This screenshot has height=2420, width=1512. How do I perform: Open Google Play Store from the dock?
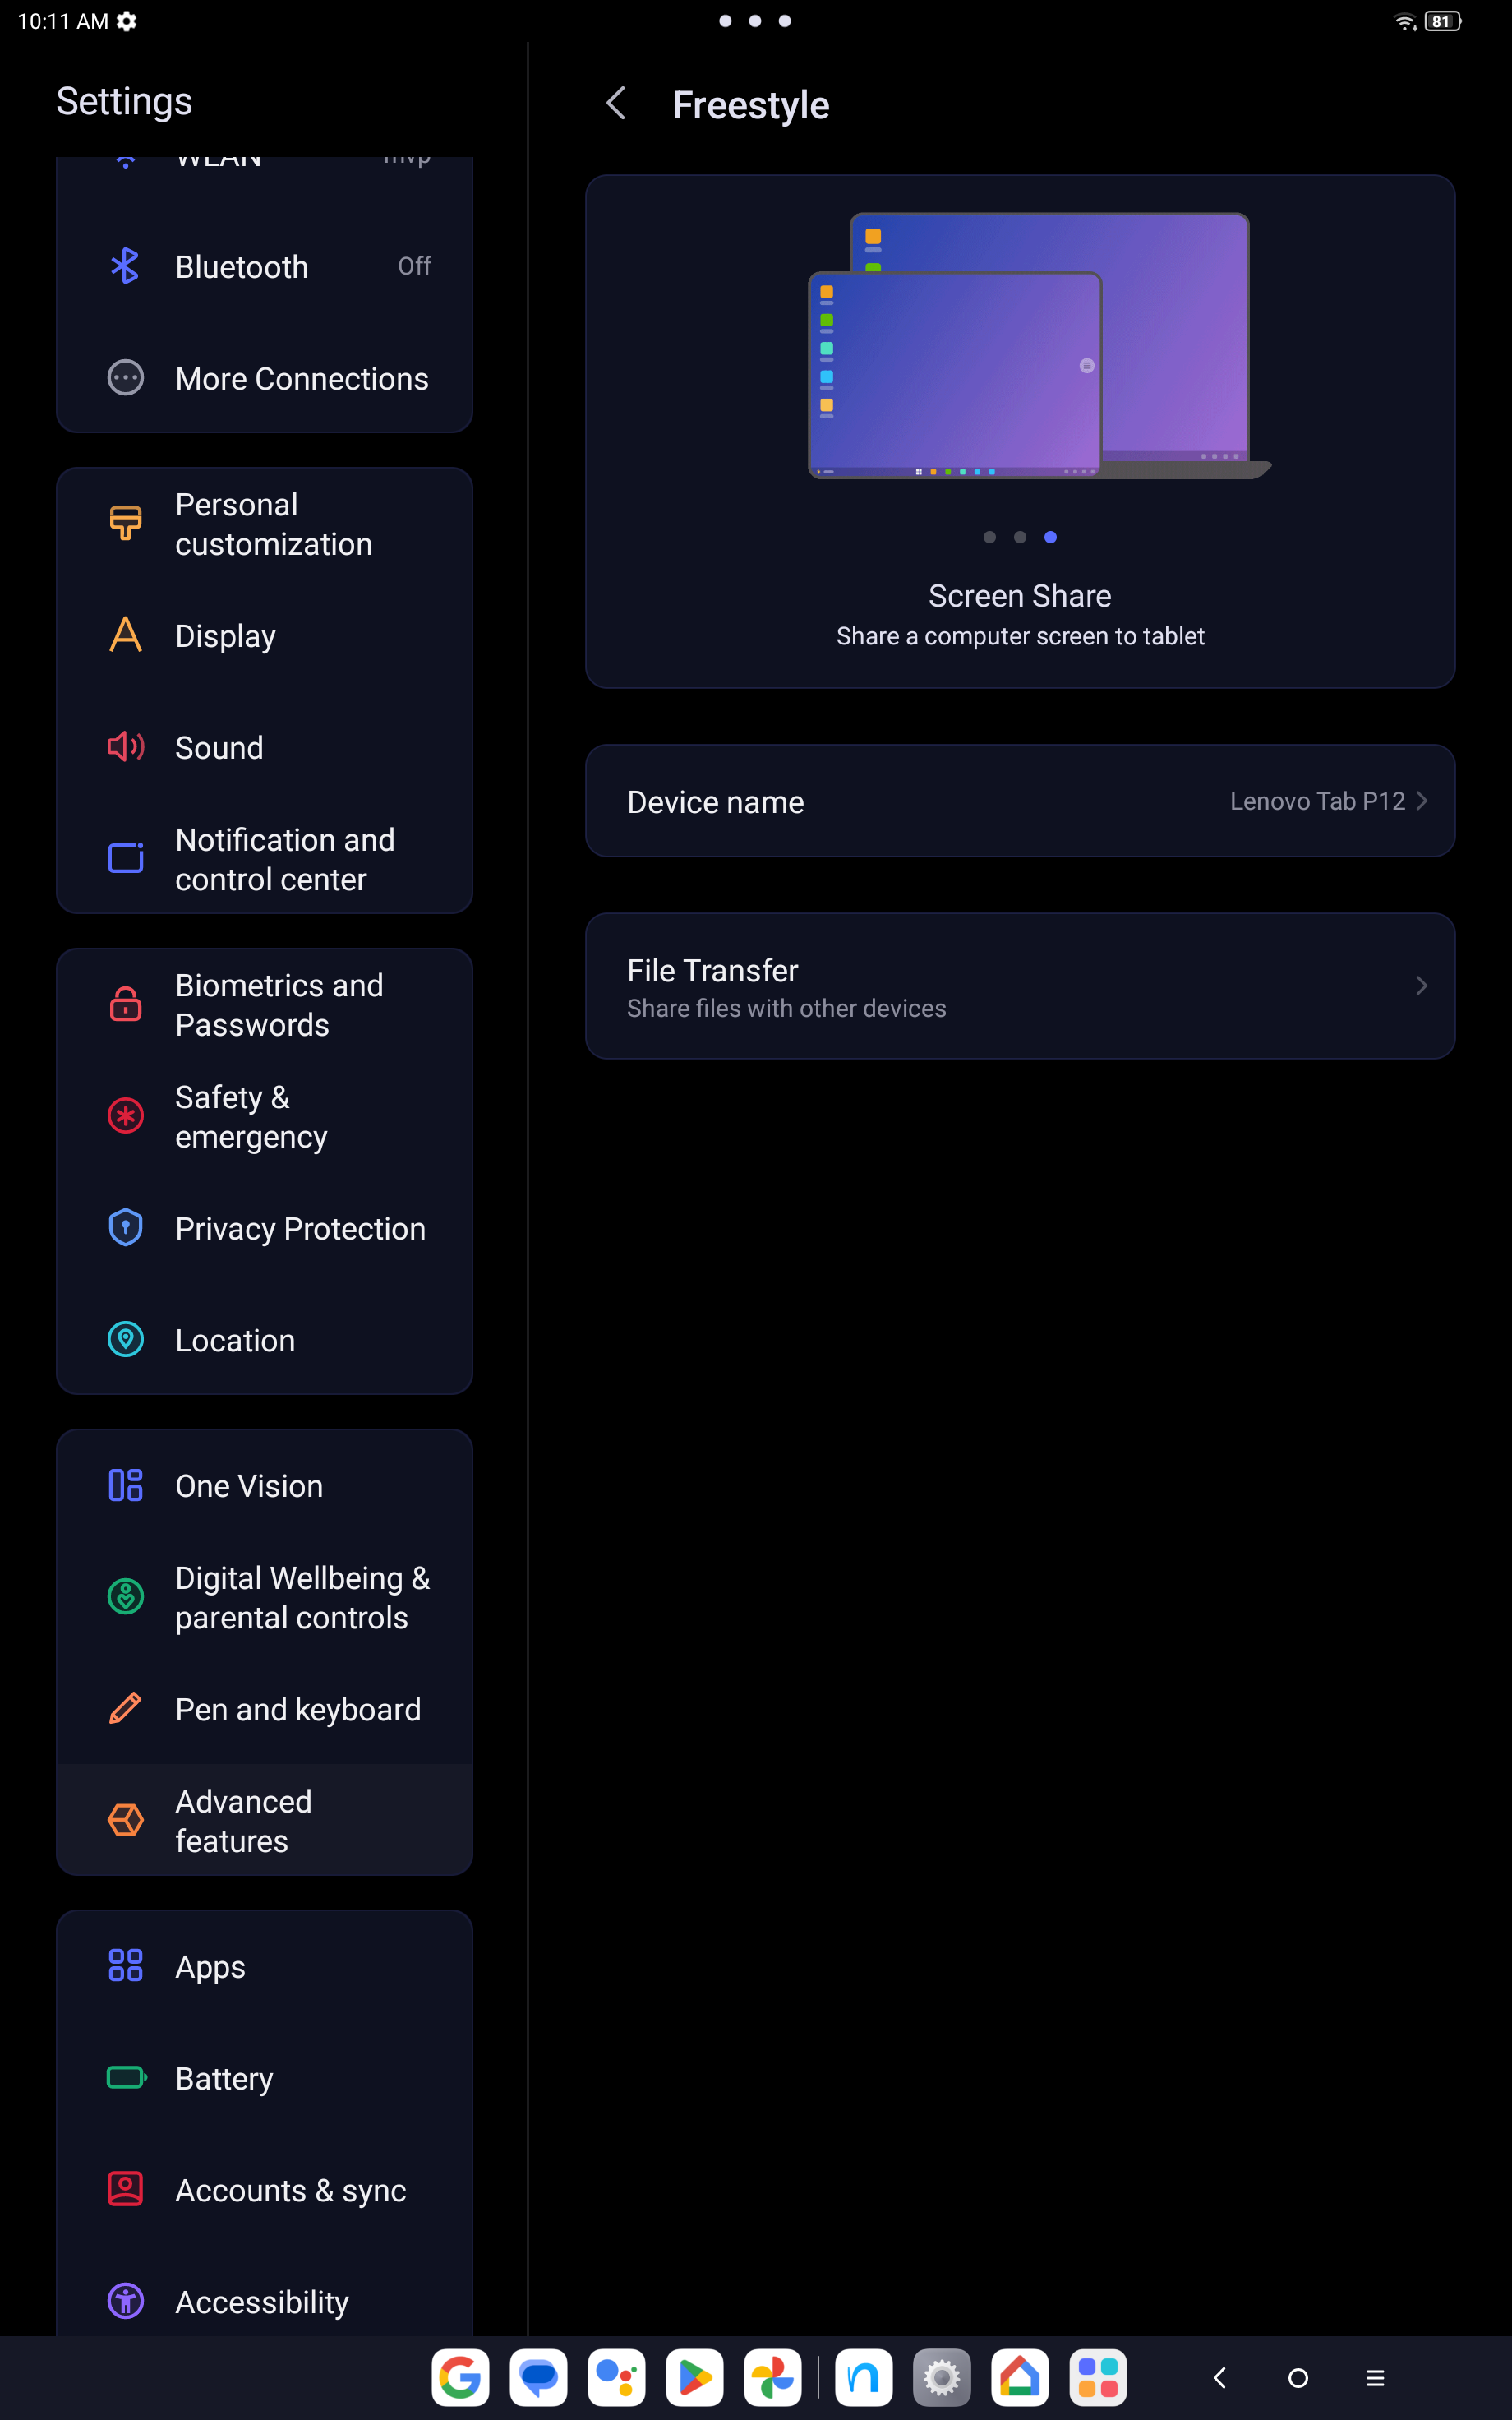point(695,2377)
